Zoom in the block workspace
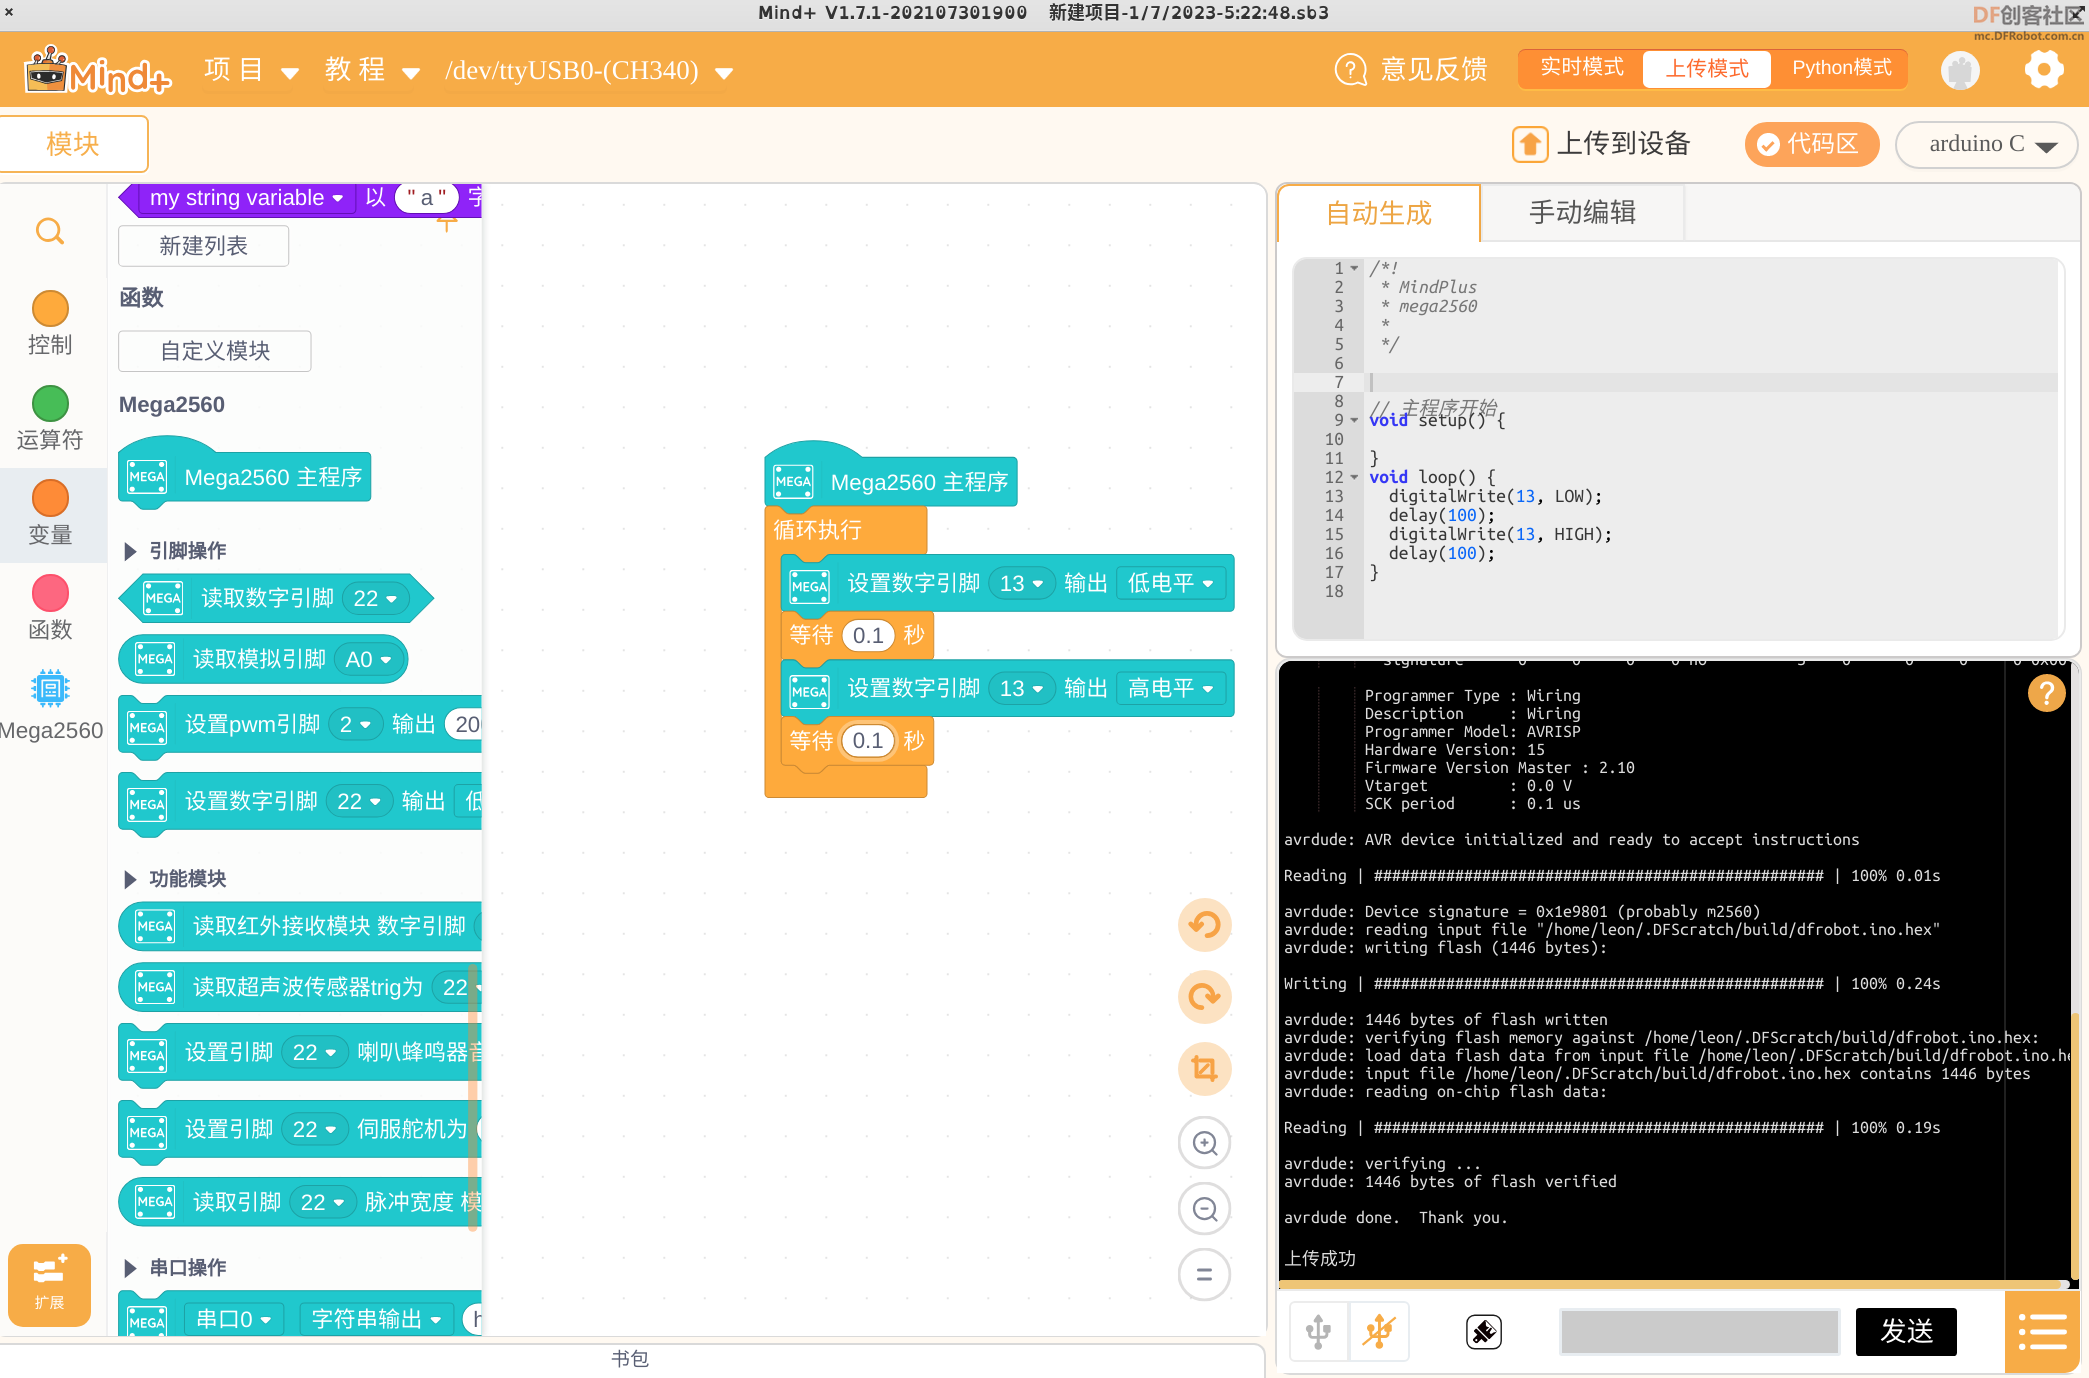Viewport: 2089px width, 1378px height. pos(1205,1142)
